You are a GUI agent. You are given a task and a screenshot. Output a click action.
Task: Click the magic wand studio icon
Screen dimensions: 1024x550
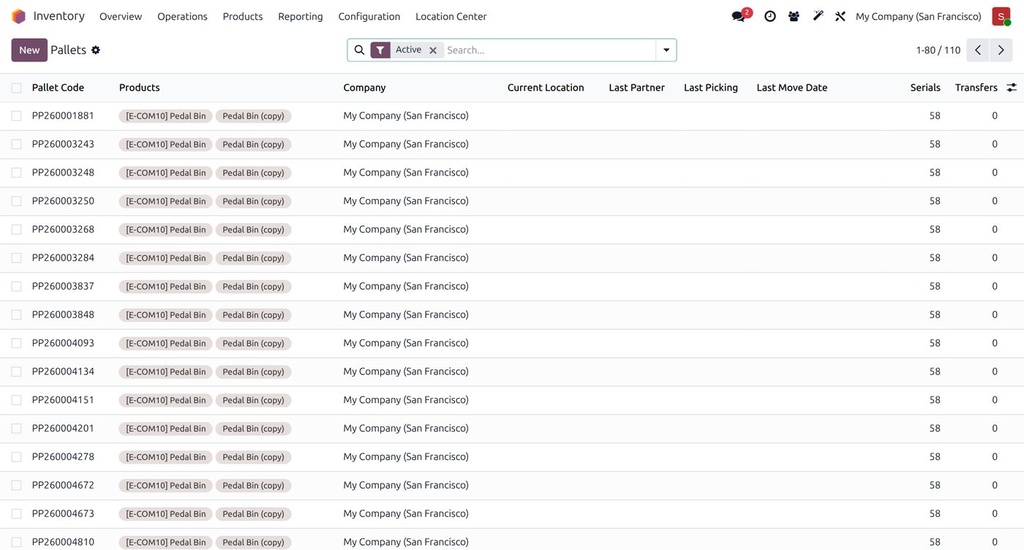(818, 16)
